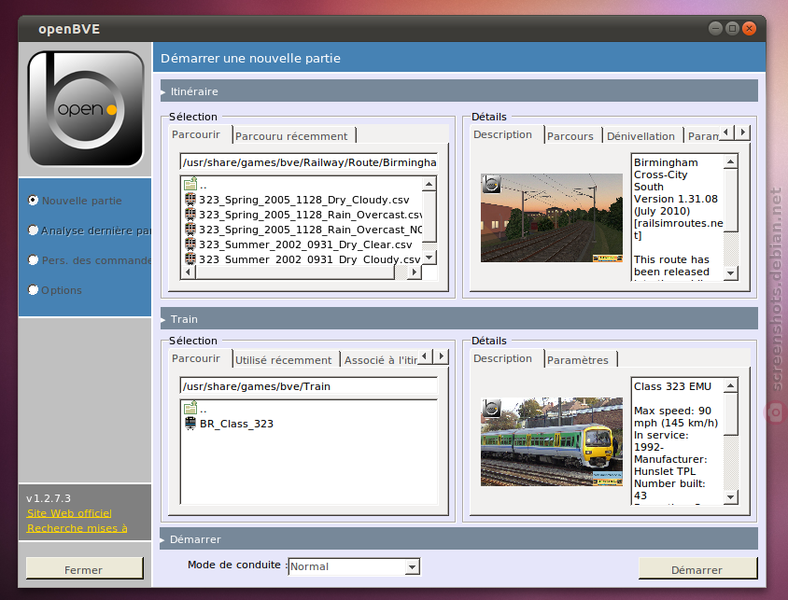Click the parent folder icon in train list
Image resolution: width=788 pixels, height=600 pixels.
point(190,408)
